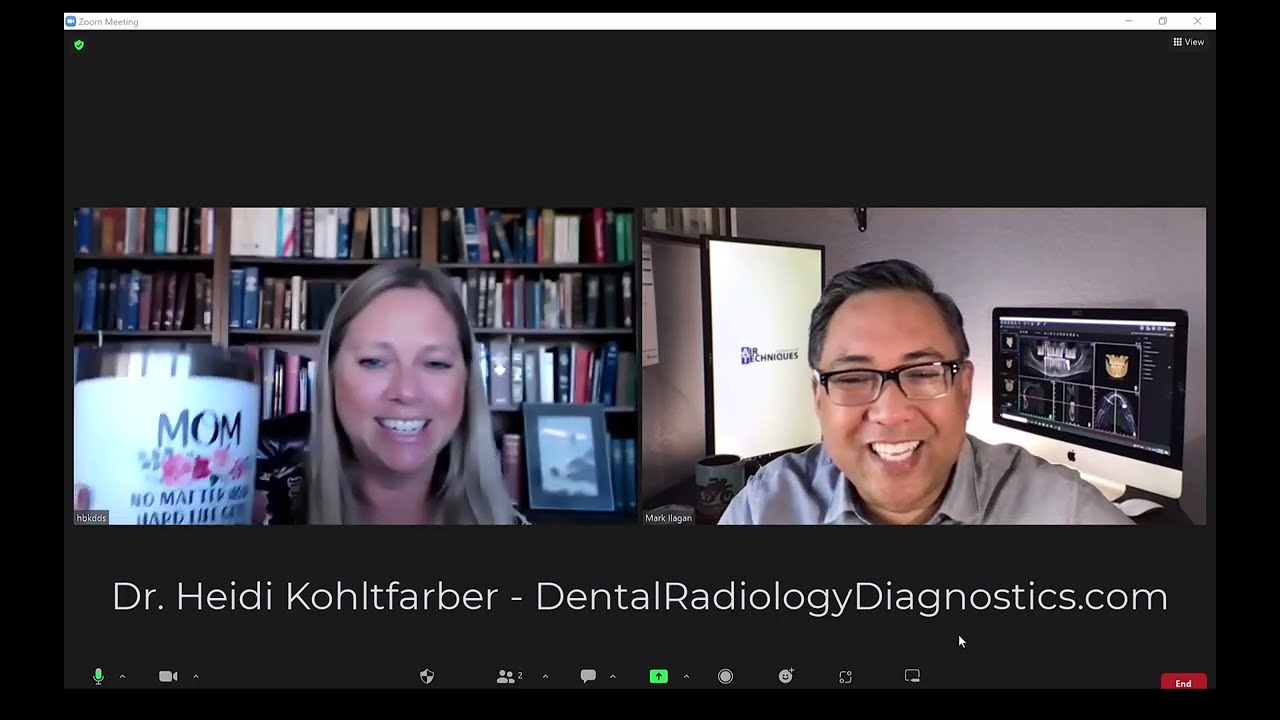Open the Chat panel
Screen dimensions: 1280x720
[x=588, y=677]
